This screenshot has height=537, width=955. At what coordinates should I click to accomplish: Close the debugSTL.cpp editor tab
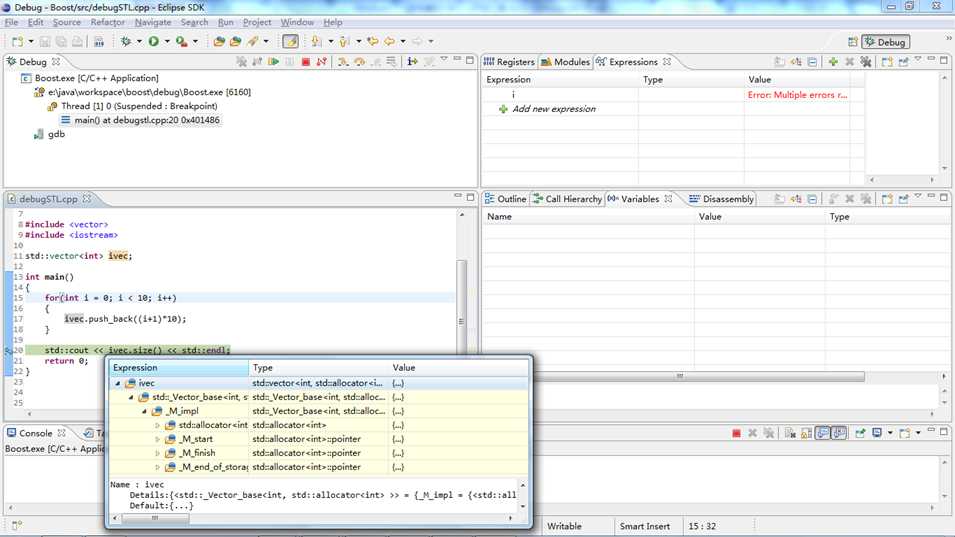click(87, 198)
